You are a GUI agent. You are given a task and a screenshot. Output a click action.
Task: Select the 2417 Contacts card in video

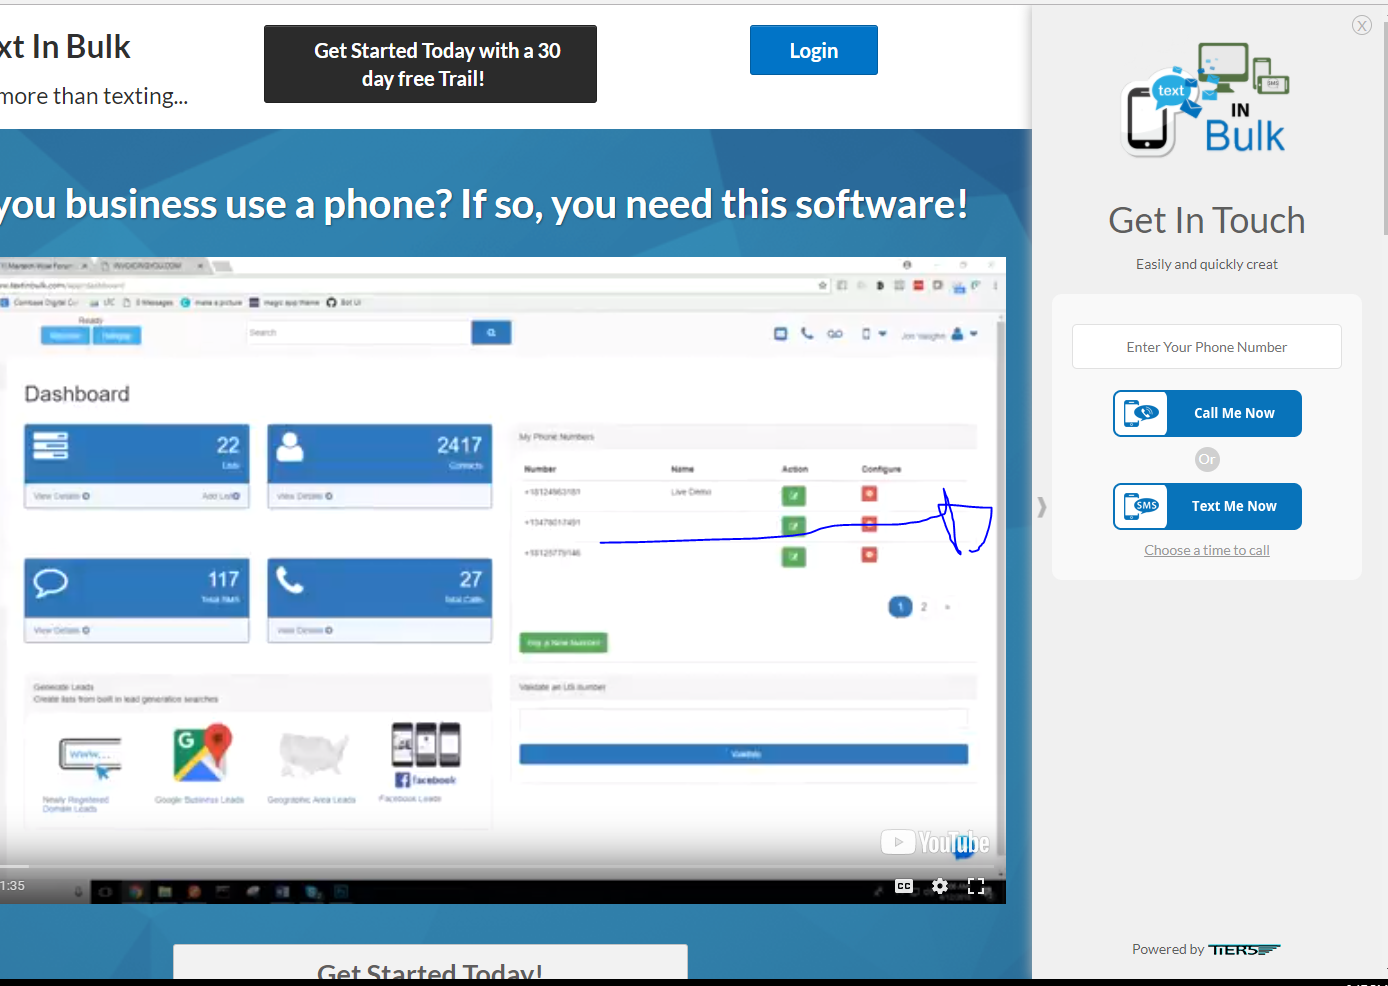(380, 466)
